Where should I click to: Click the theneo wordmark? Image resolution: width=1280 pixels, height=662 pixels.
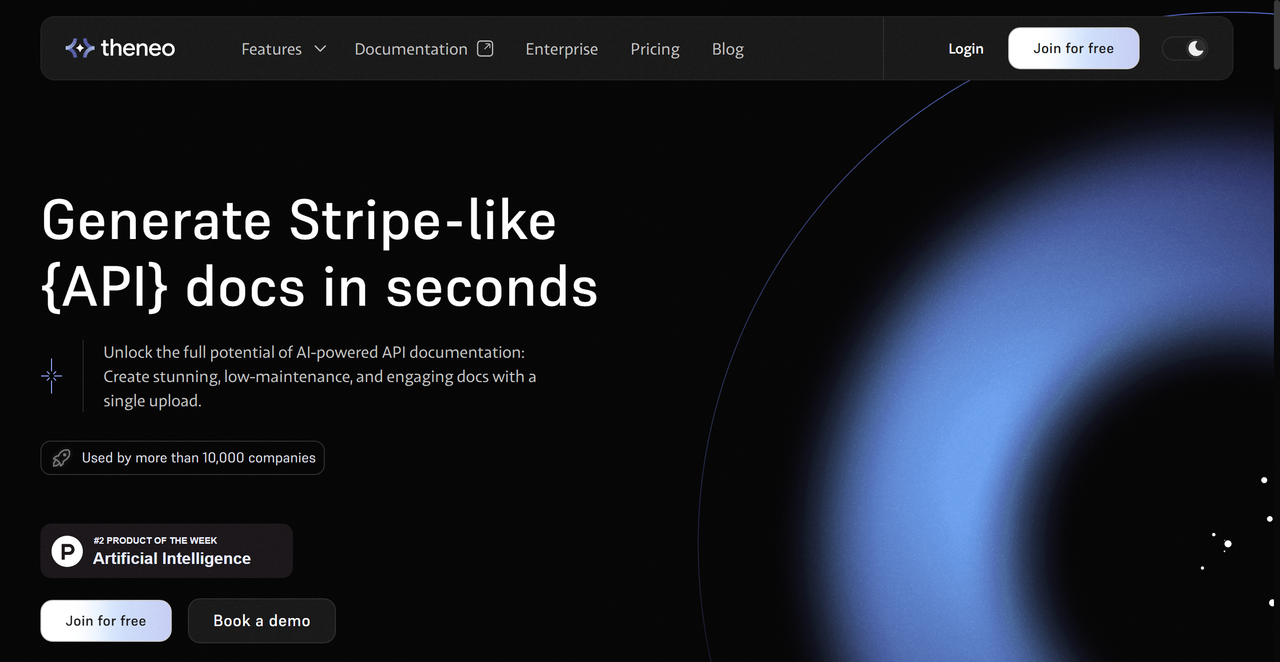(138, 48)
